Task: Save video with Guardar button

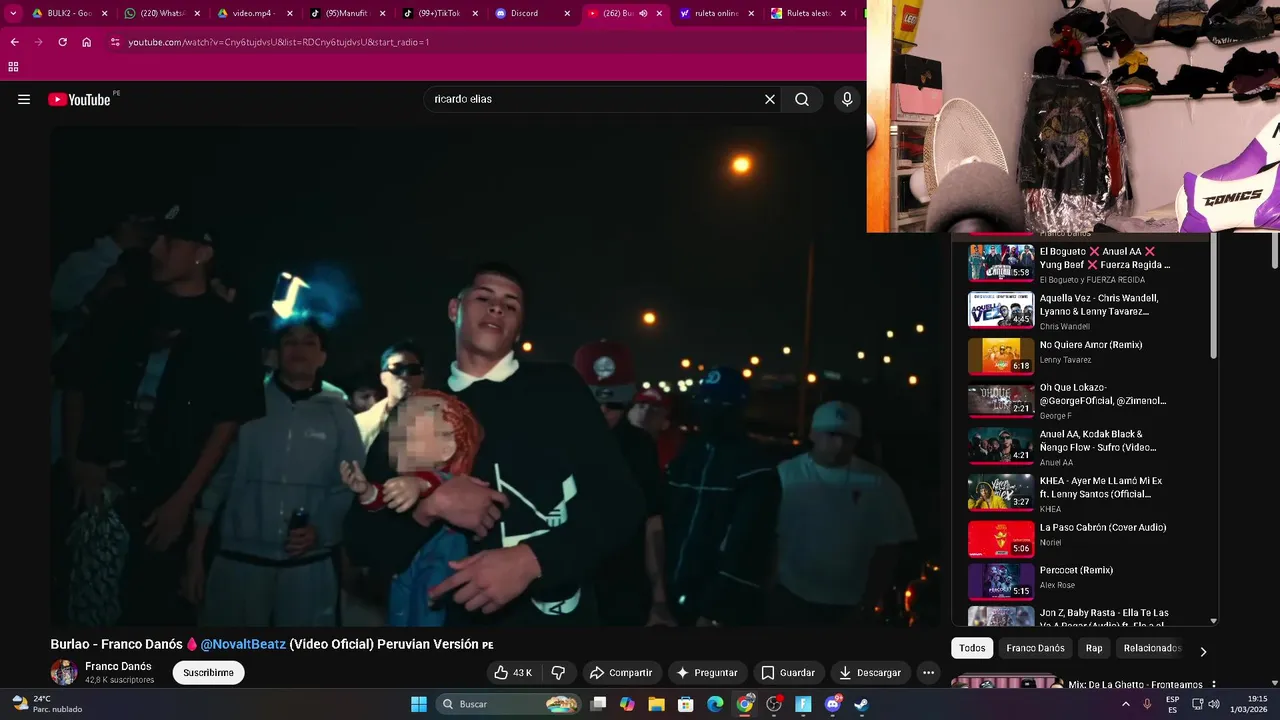Action: [788, 673]
